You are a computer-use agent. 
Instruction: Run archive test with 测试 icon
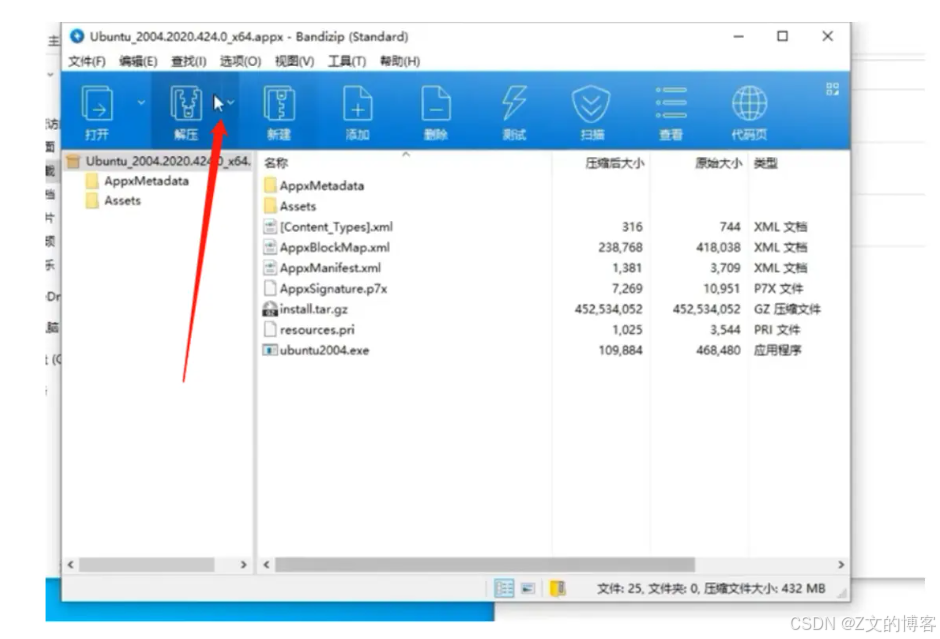pos(514,113)
